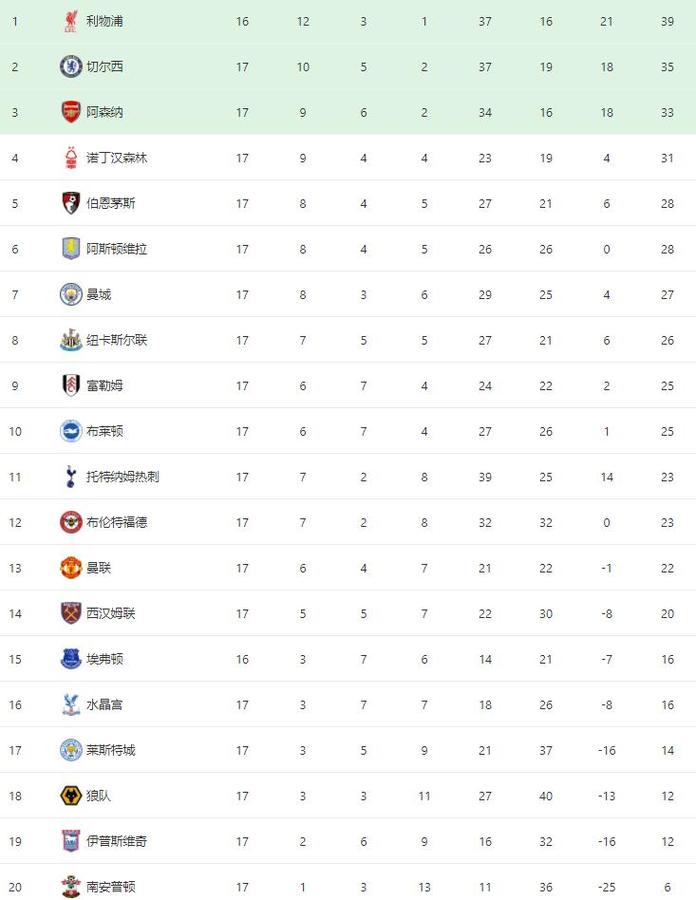Image resolution: width=696 pixels, height=900 pixels.
Task: Open the 水晶宫 team link
Action: [x=104, y=704]
